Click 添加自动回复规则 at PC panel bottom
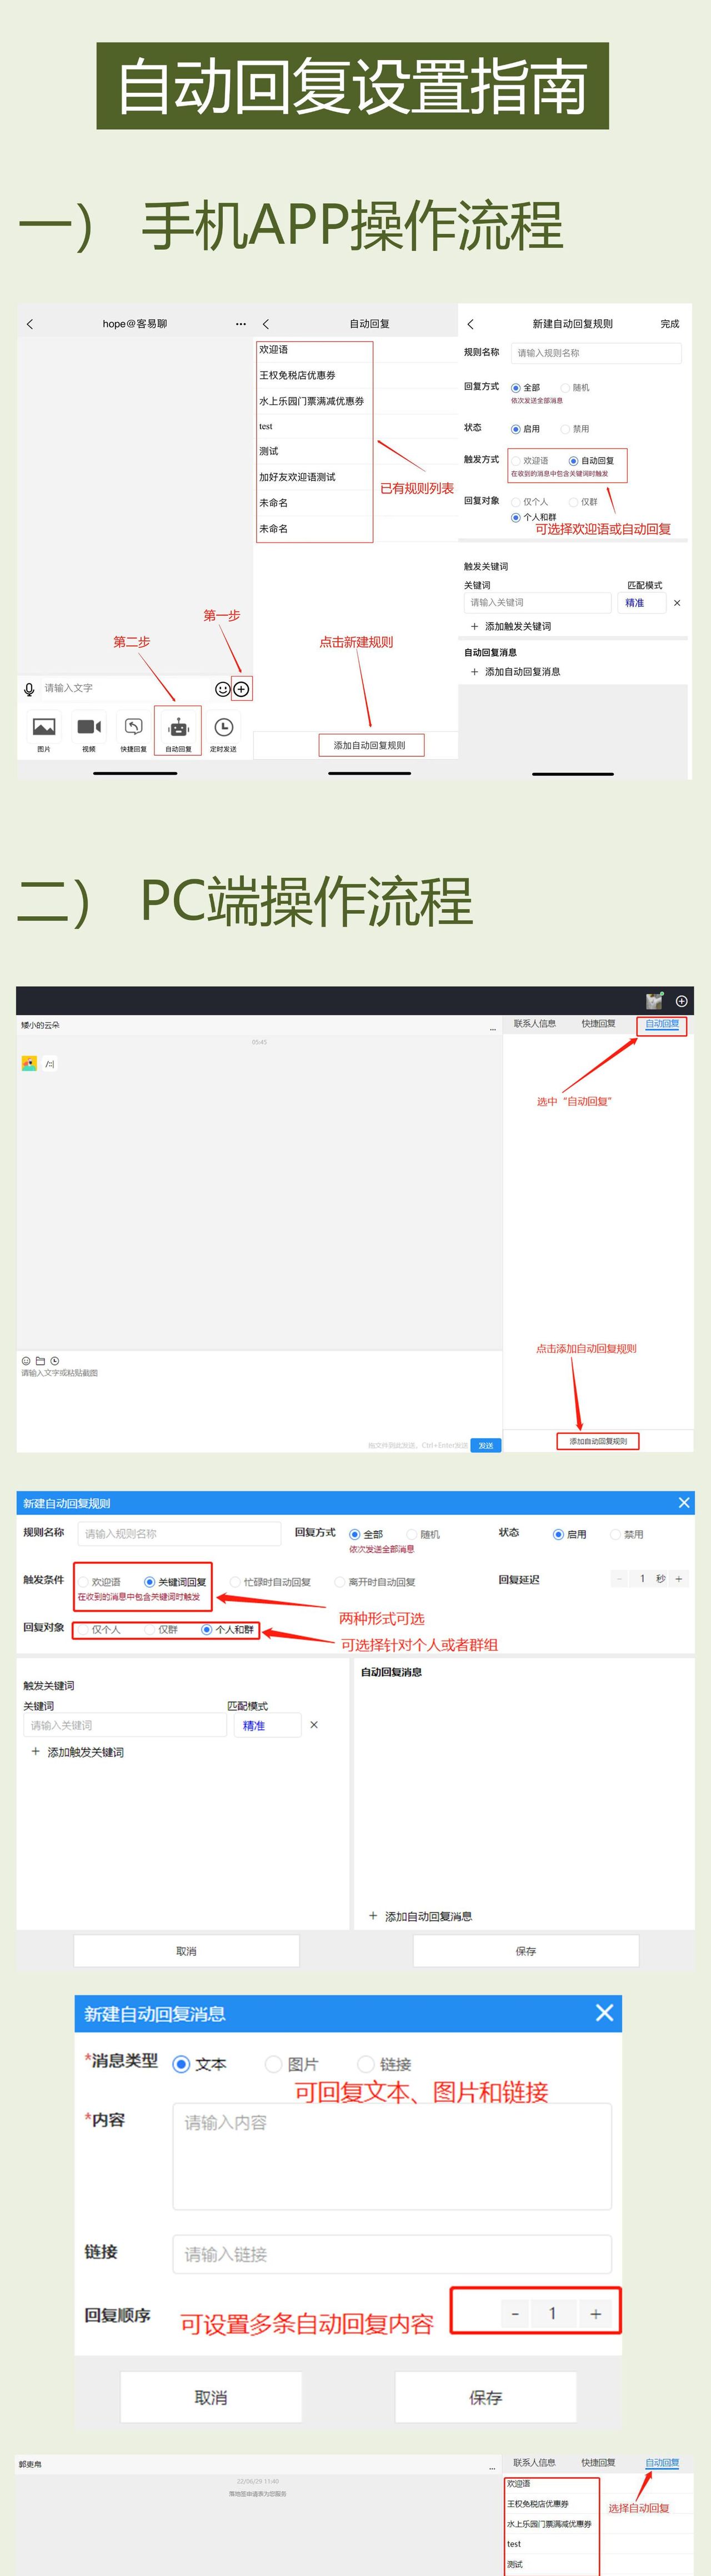711x2576 pixels. tap(598, 1441)
